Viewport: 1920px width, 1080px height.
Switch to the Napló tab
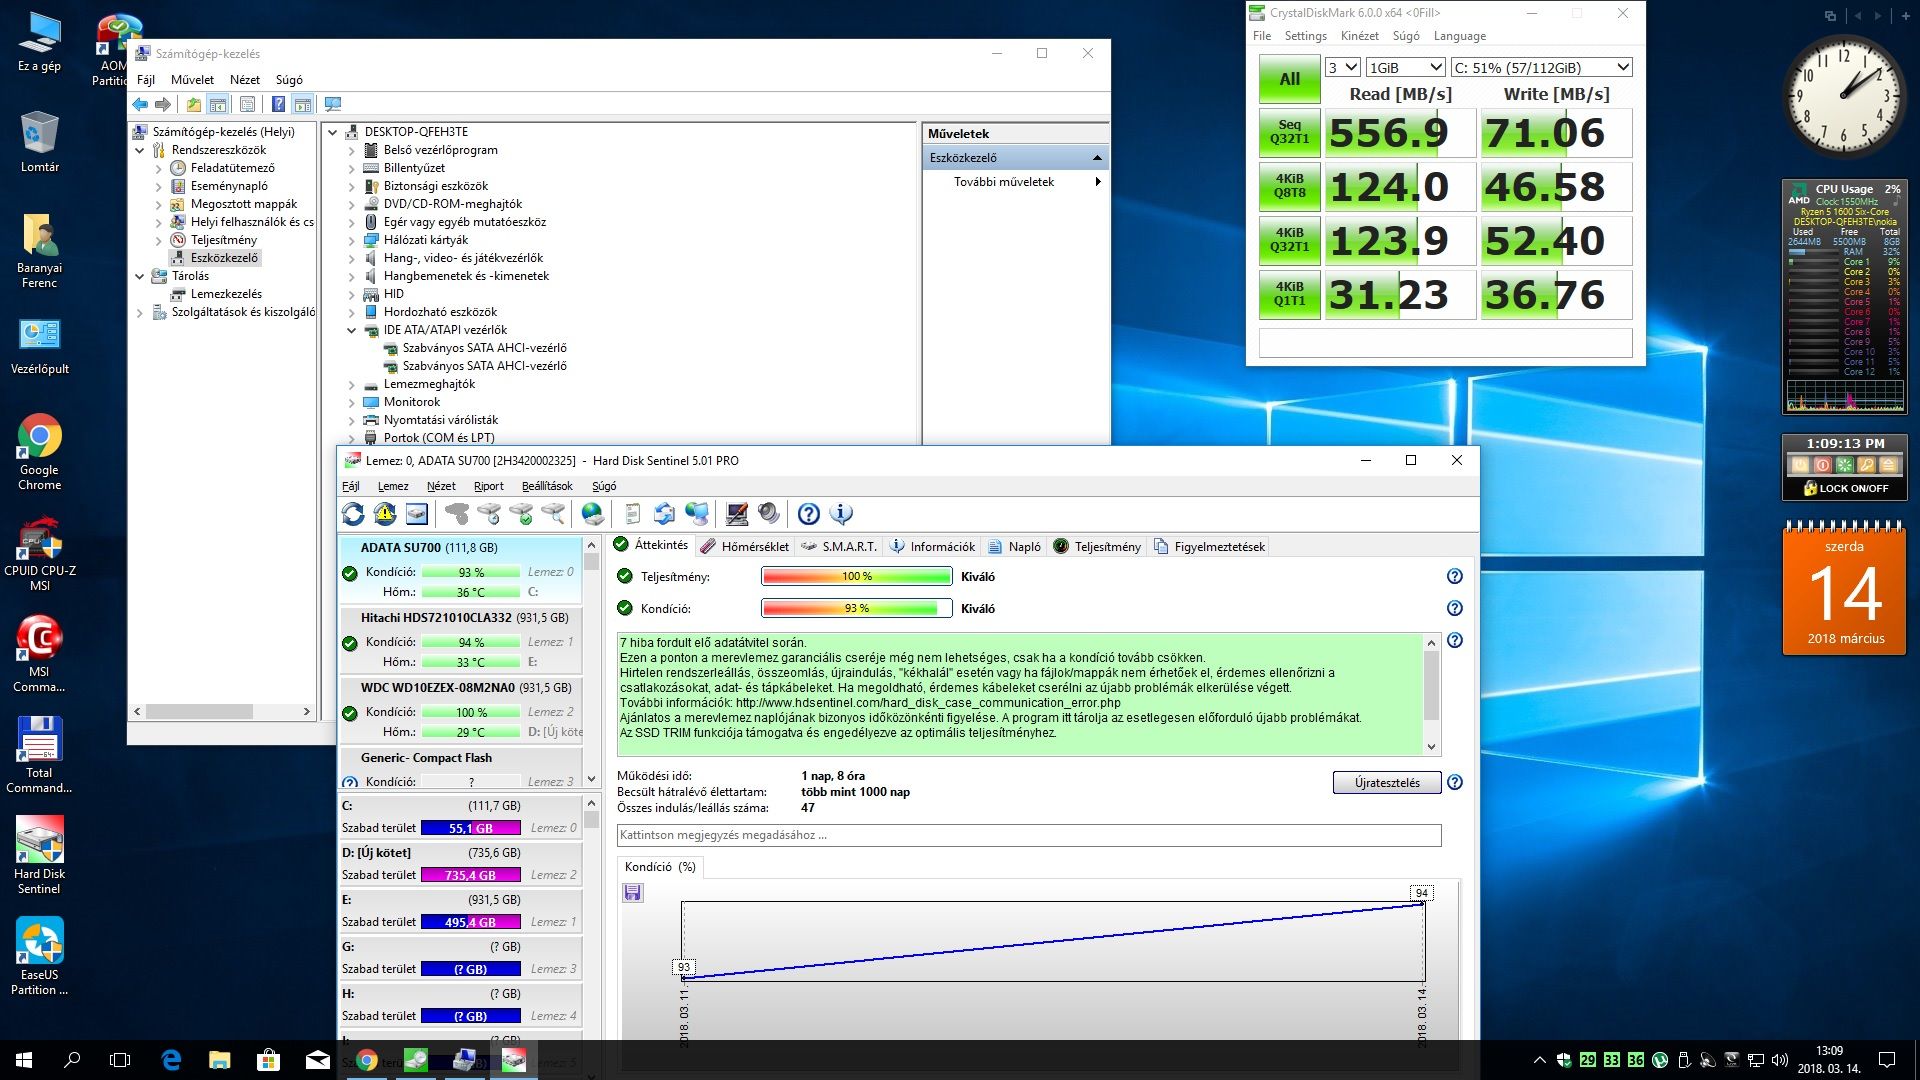pos(1014,546)
